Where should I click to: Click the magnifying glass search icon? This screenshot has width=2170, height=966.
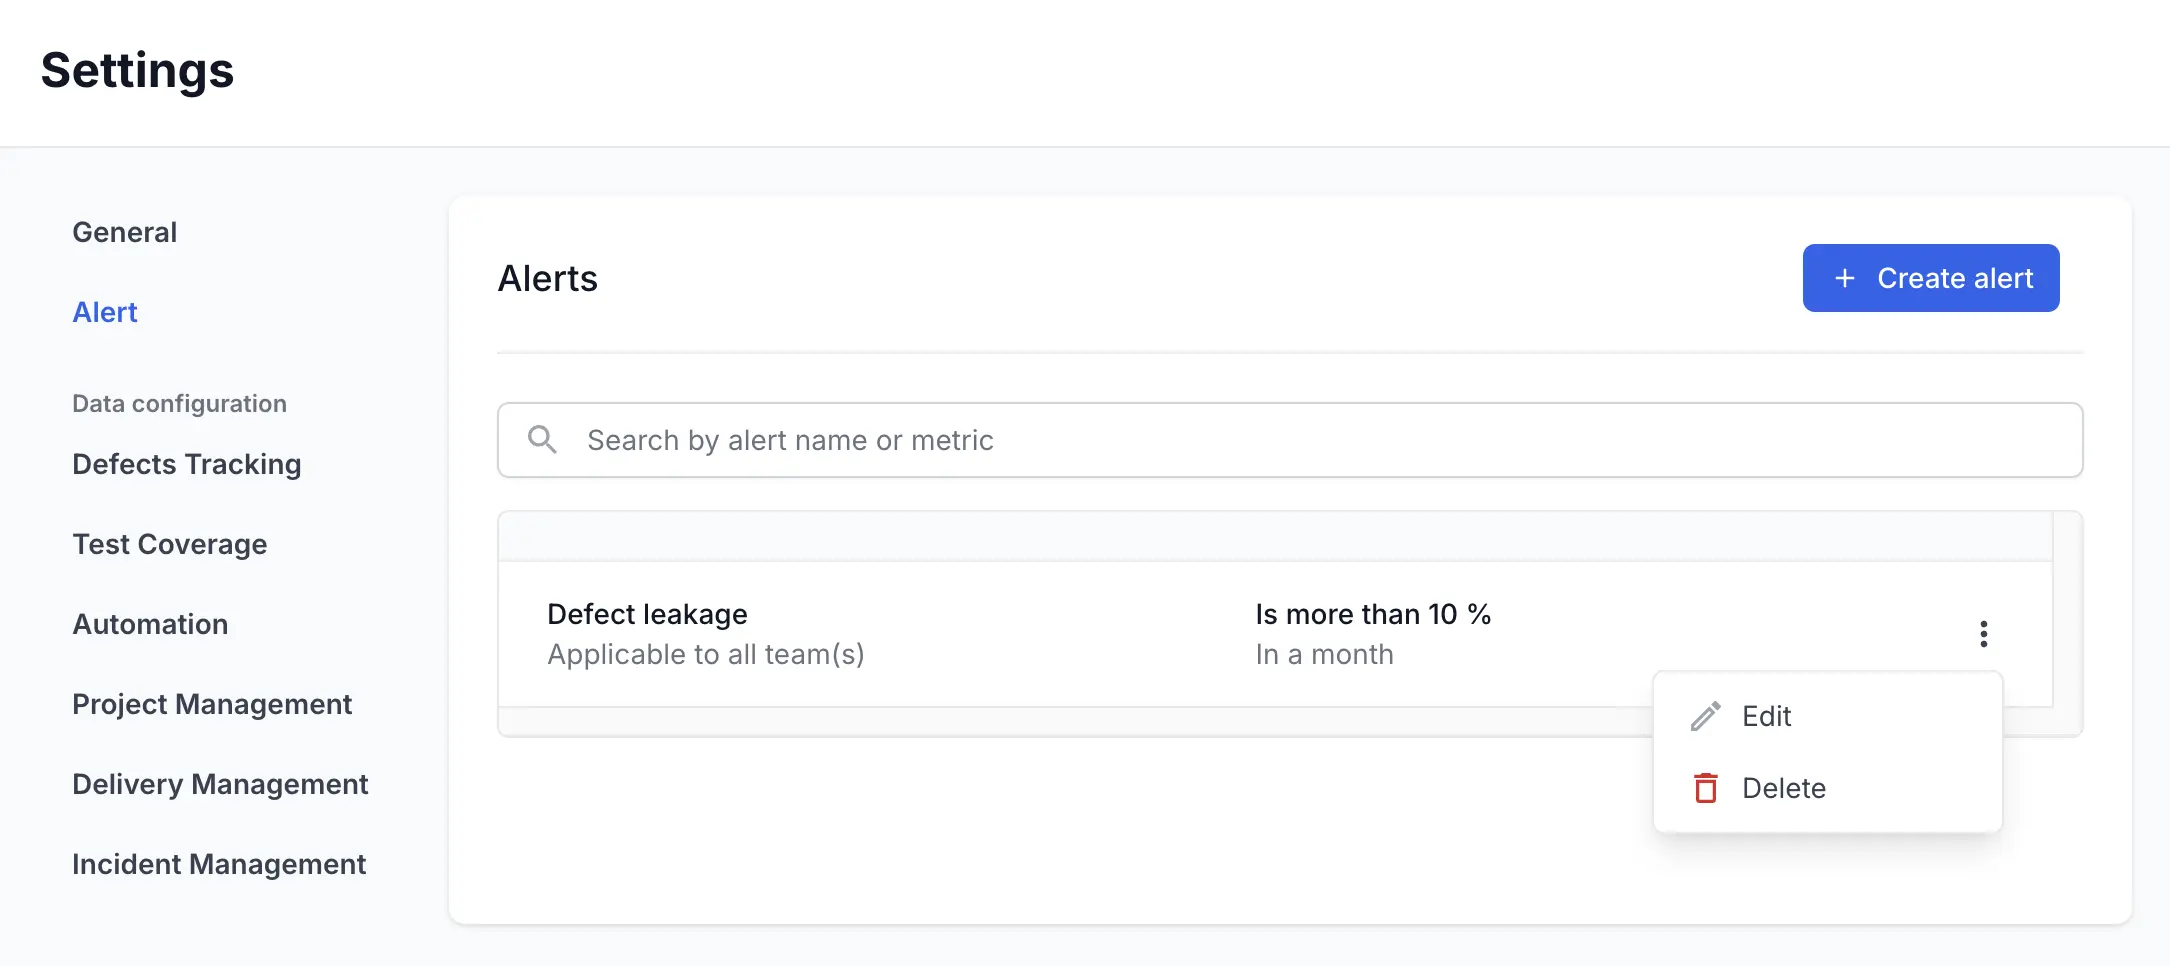point(542,440)
